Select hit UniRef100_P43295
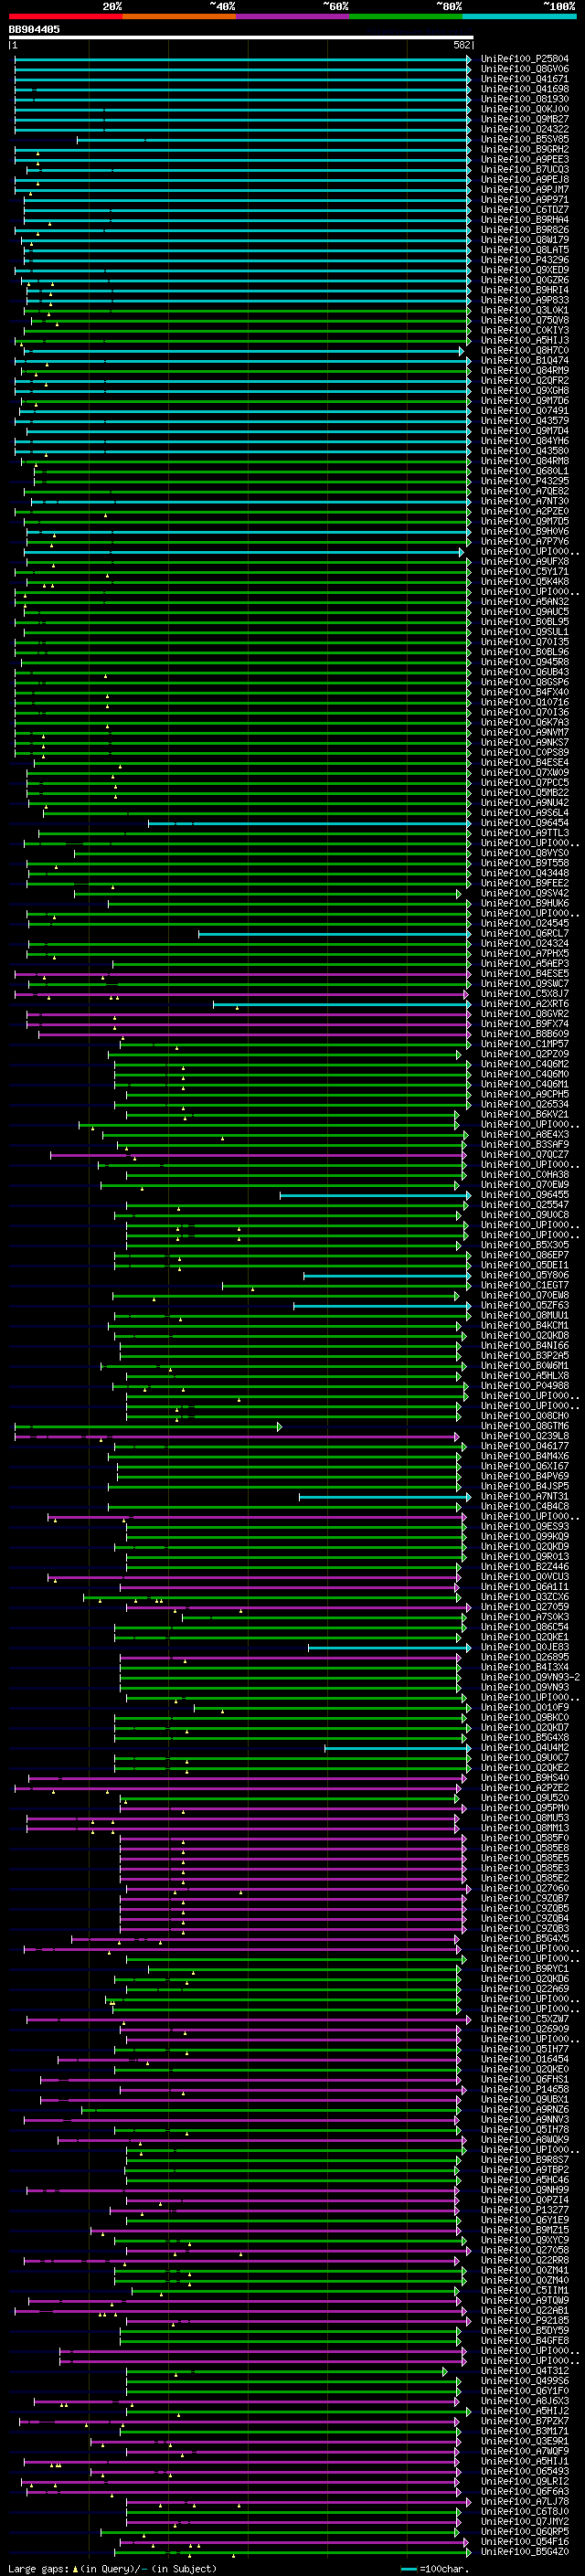This screenshot has width=585, height=2576. (x=524, y=481)
